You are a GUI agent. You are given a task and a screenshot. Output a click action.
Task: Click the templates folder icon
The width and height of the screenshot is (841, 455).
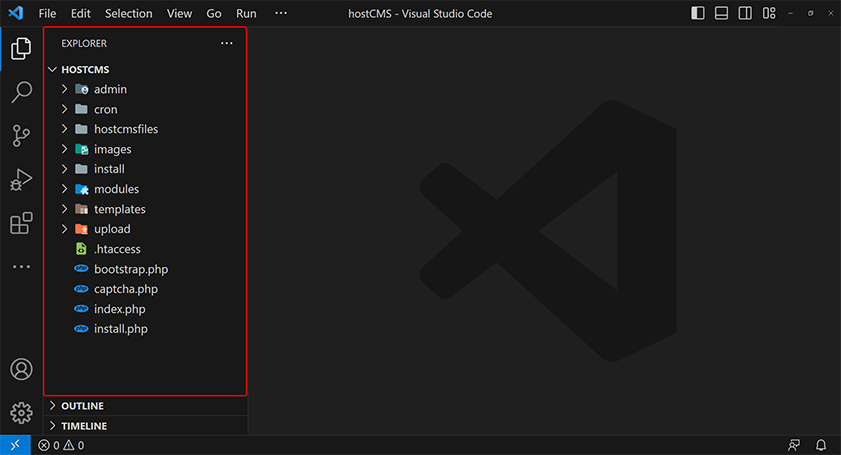point(82,209)
